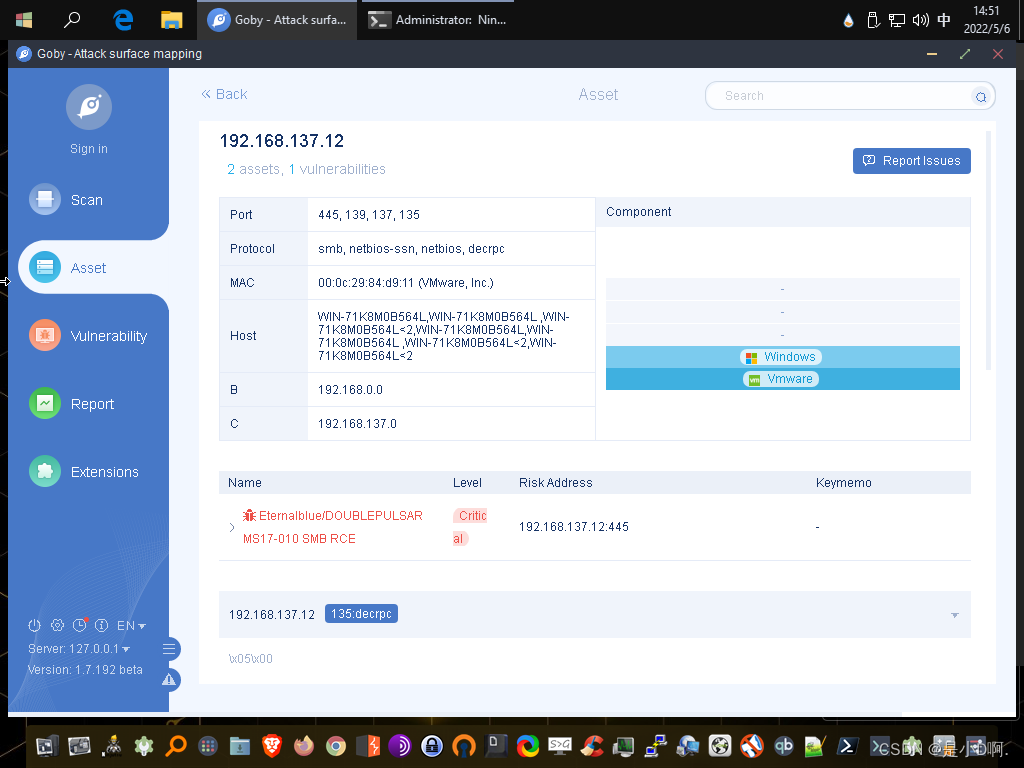Click the C segment value 192.168.137.0
This screenshot has height=768, width=1024.
tap(357, 424)
